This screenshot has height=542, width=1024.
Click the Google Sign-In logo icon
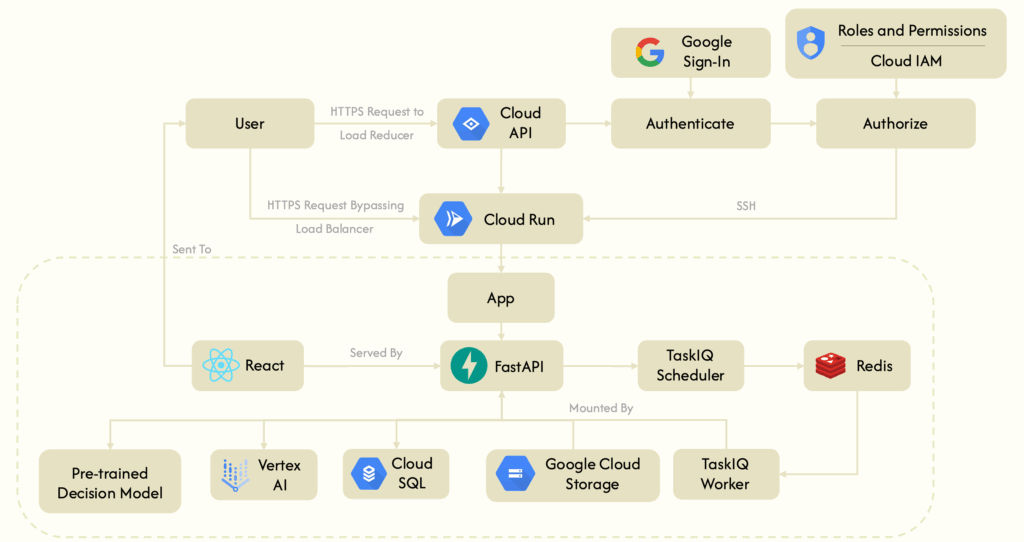[650, 52]
